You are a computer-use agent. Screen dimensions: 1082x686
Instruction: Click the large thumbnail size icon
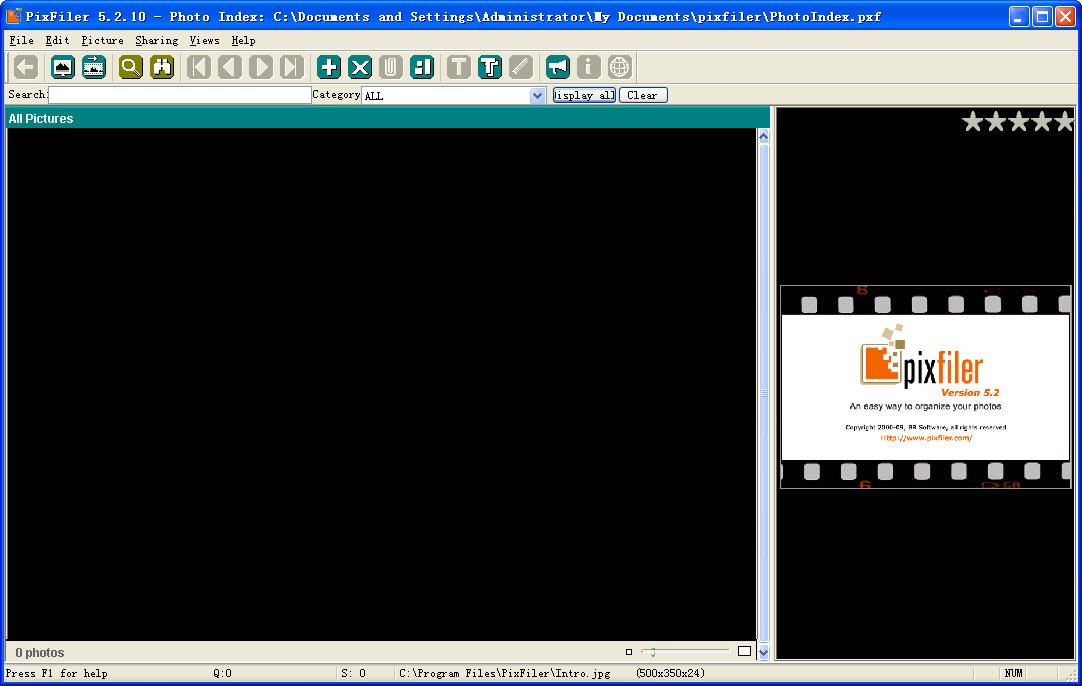pos(744,651)
